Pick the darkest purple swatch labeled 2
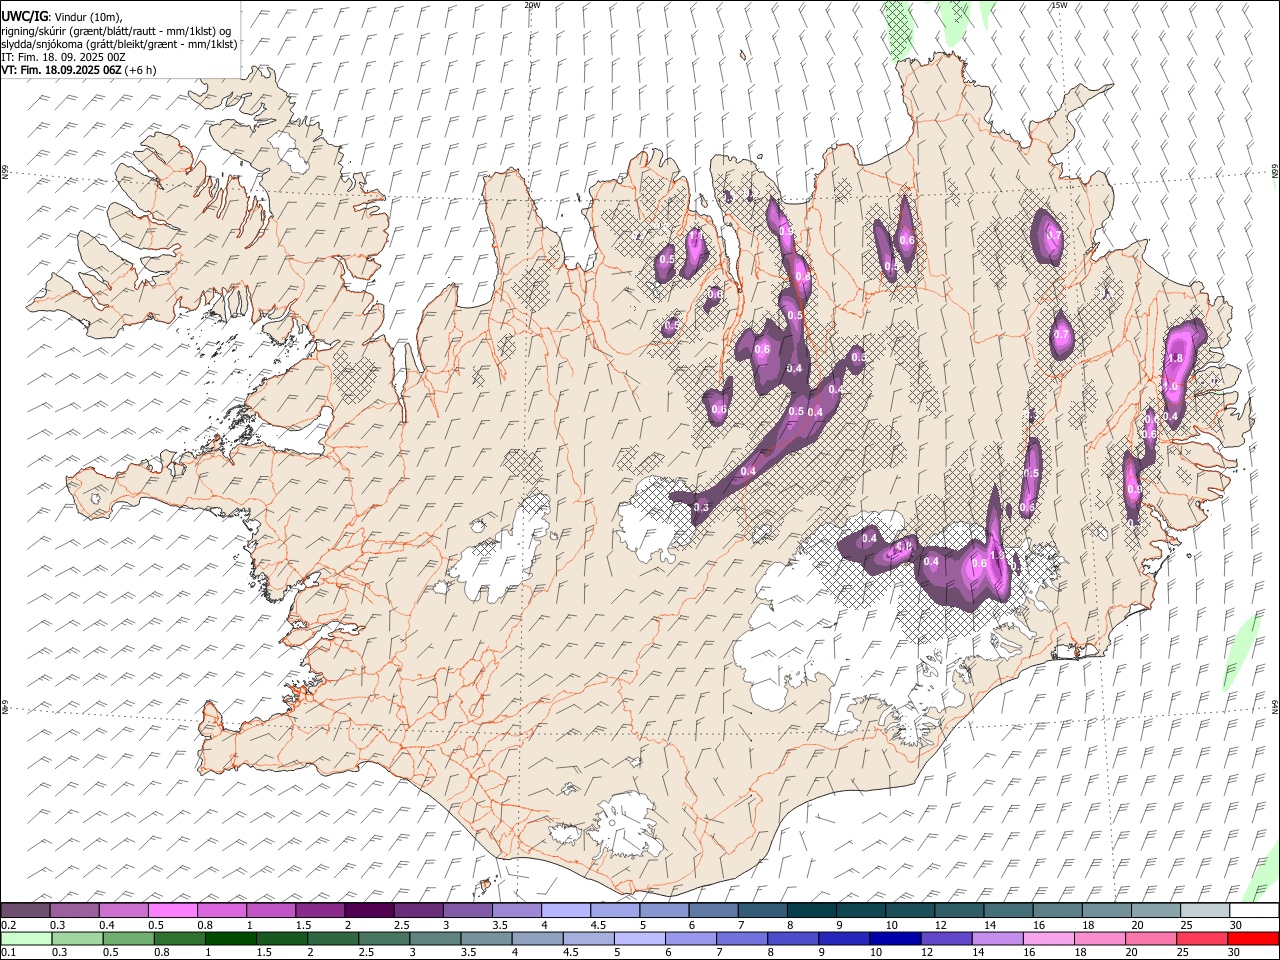Viewport: 1280px width, 960px height. click(369, 911)
